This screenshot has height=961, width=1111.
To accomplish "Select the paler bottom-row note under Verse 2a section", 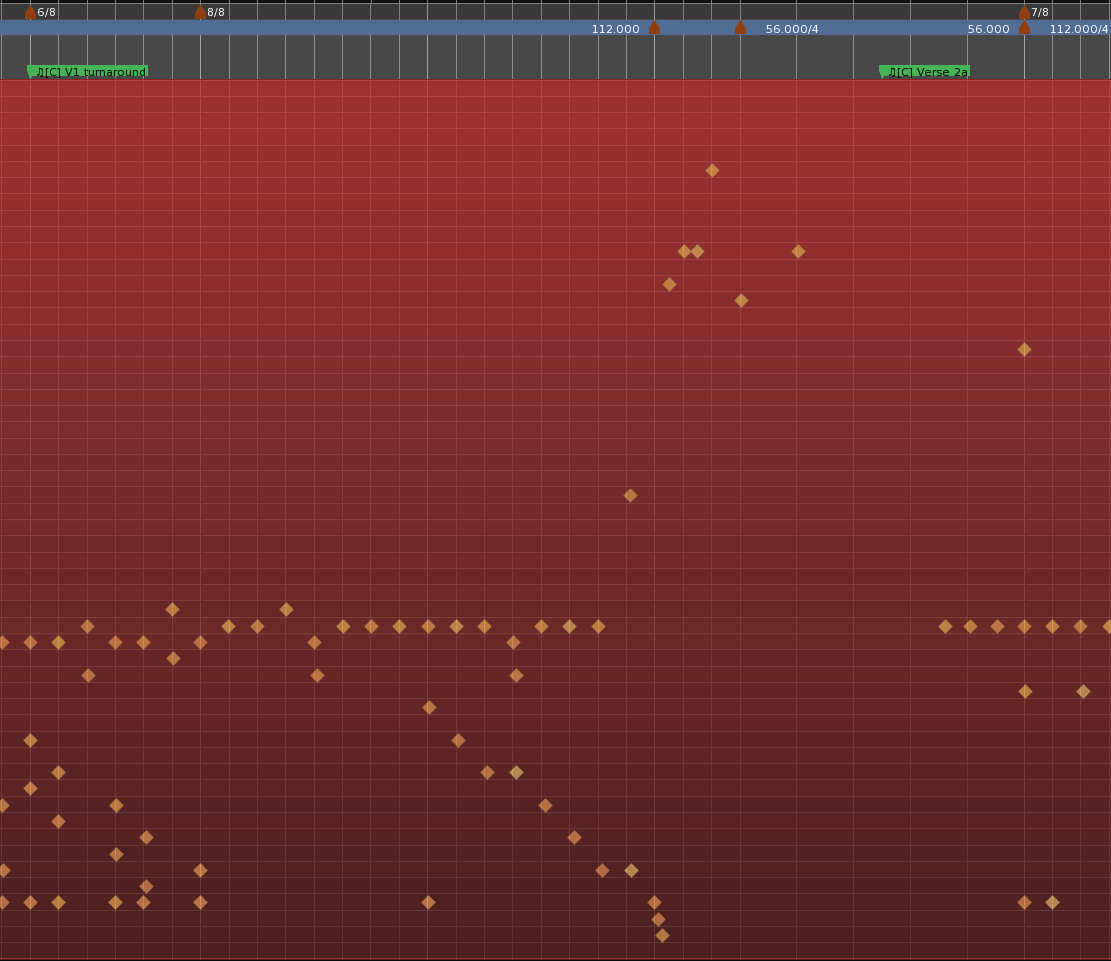I will coord(1052,903).
